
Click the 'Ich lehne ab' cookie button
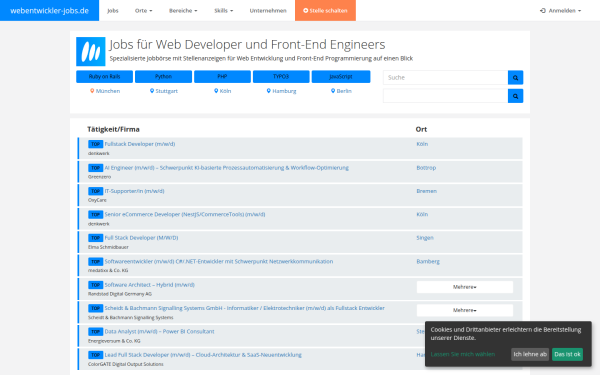(530, 354)
